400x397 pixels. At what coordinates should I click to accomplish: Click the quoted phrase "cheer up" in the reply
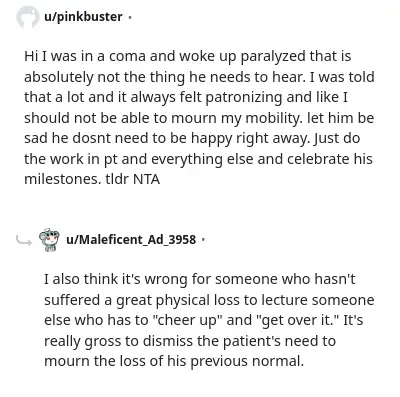point(188,320)
